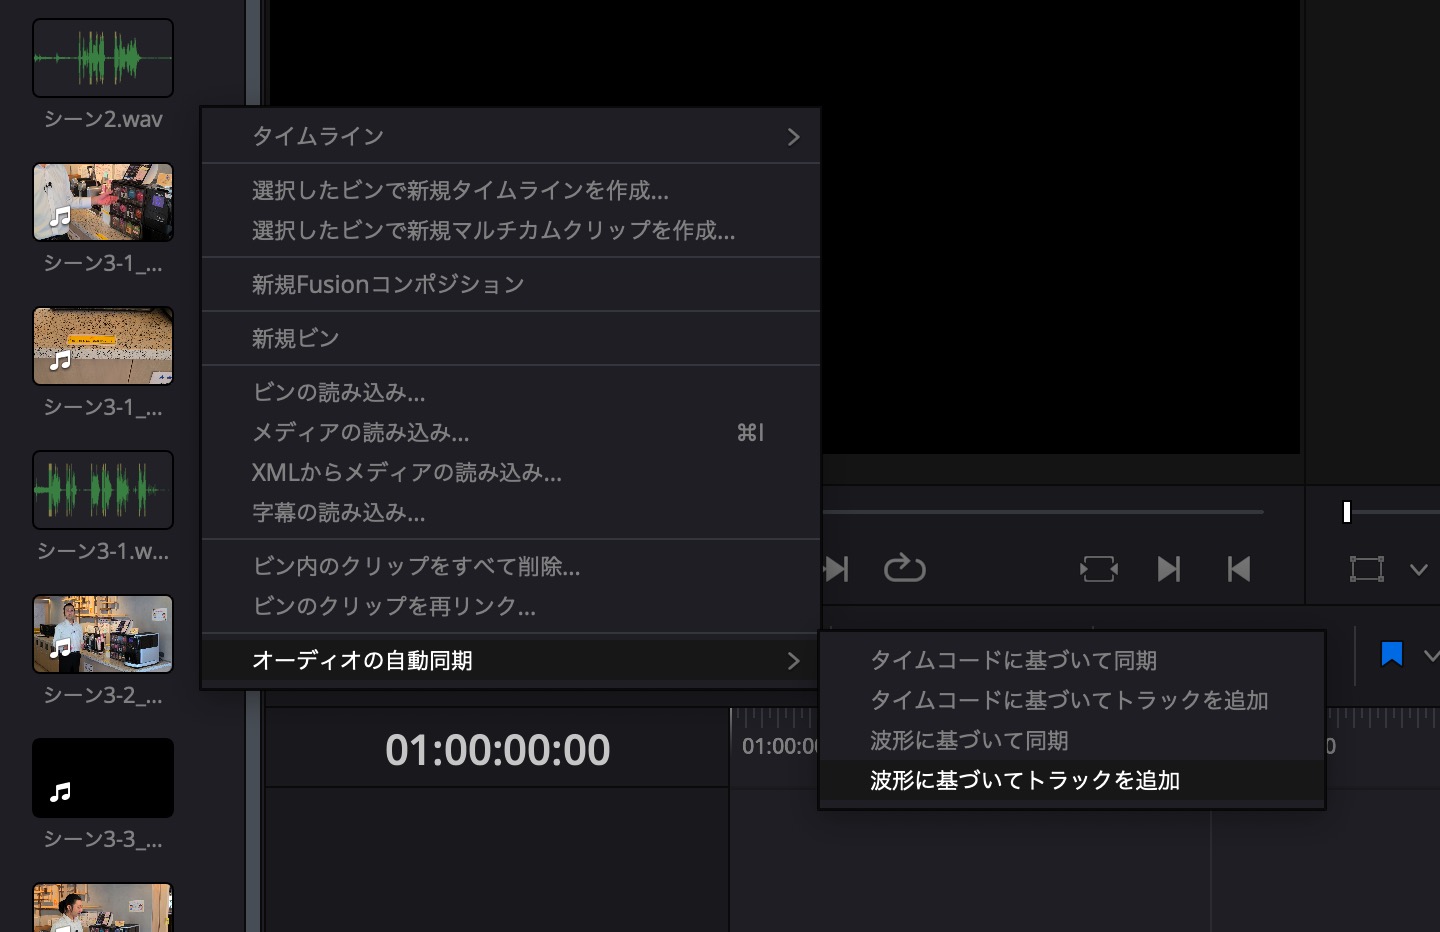Click the jump-to-previous-clip transport icon

pos(1239,568)
